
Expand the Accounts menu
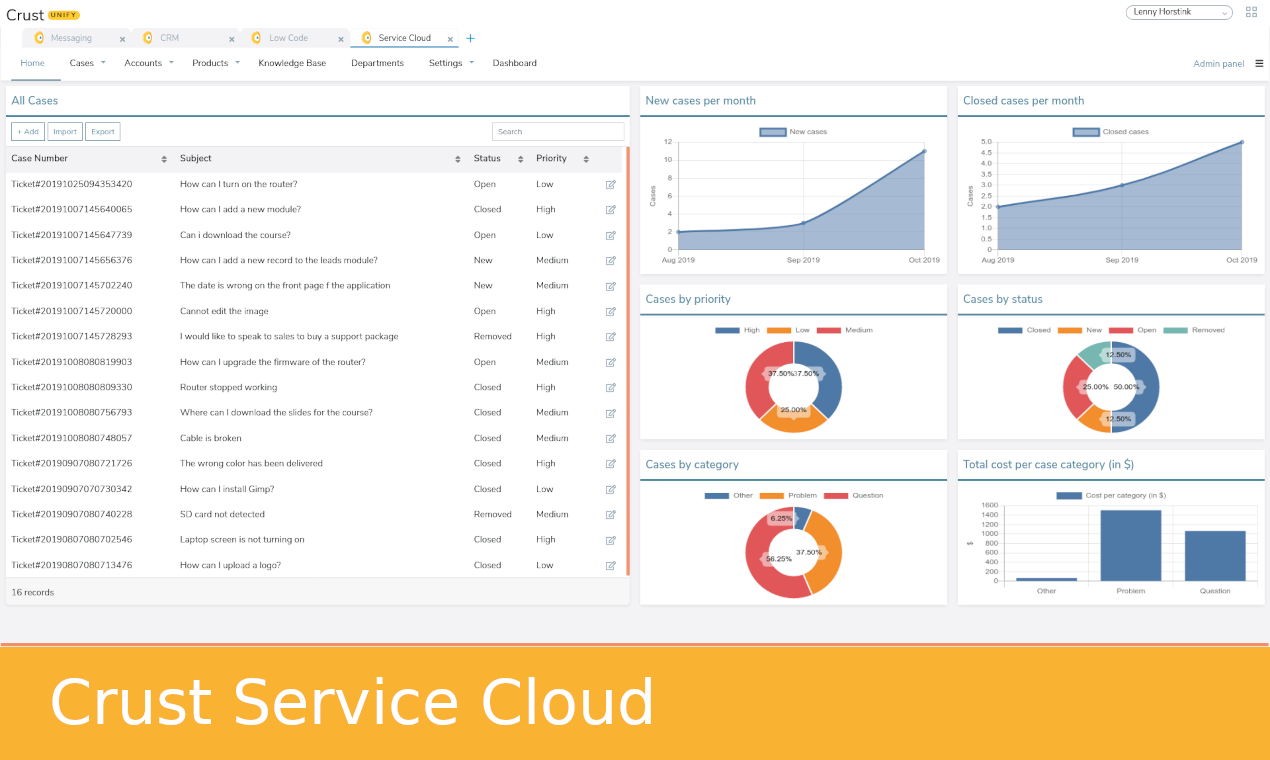tap(149, 63)
